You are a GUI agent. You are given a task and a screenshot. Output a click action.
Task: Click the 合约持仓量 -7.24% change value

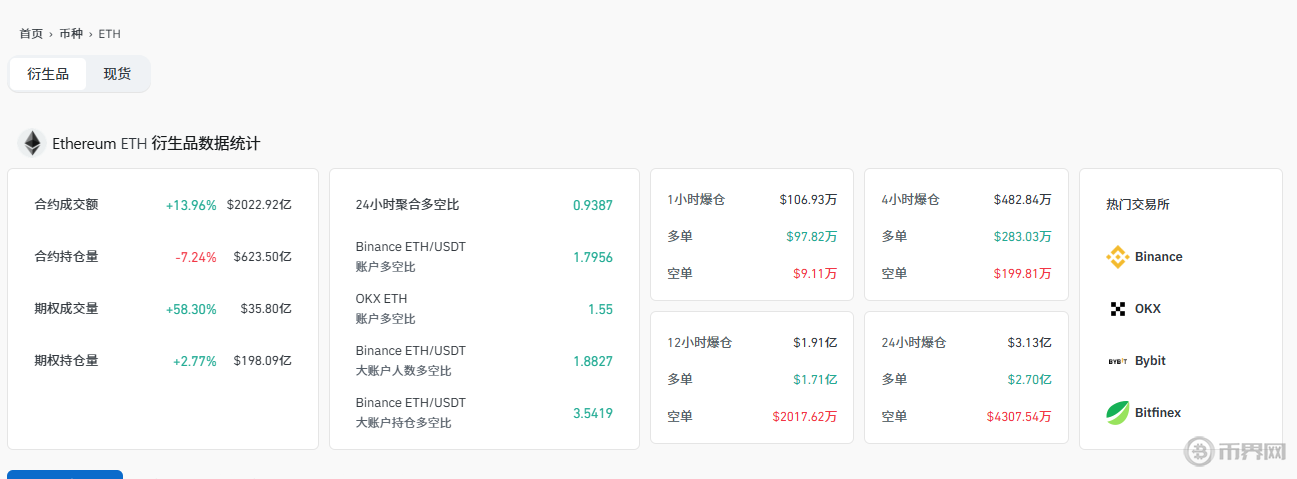click(195, 257)
